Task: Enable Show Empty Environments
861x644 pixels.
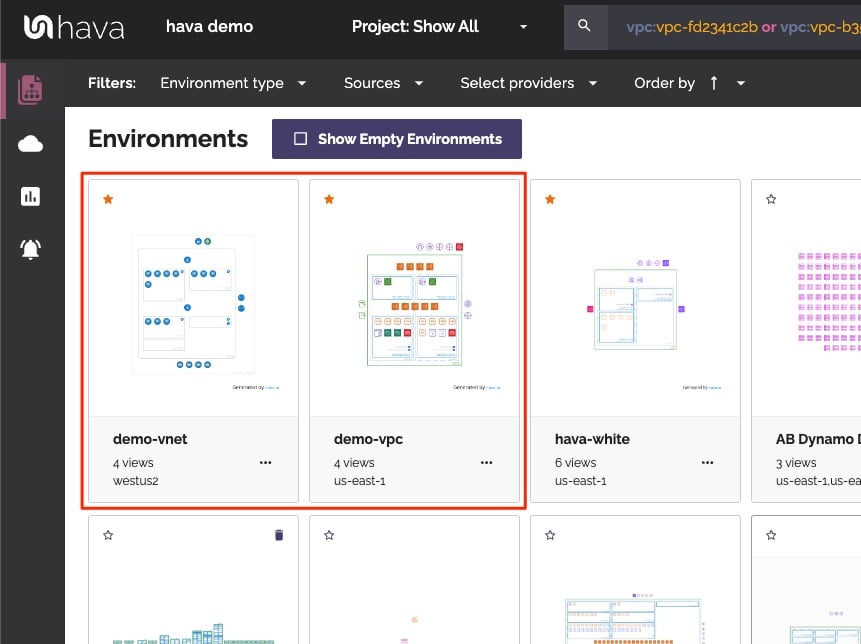Action: (x=397, y=138)
